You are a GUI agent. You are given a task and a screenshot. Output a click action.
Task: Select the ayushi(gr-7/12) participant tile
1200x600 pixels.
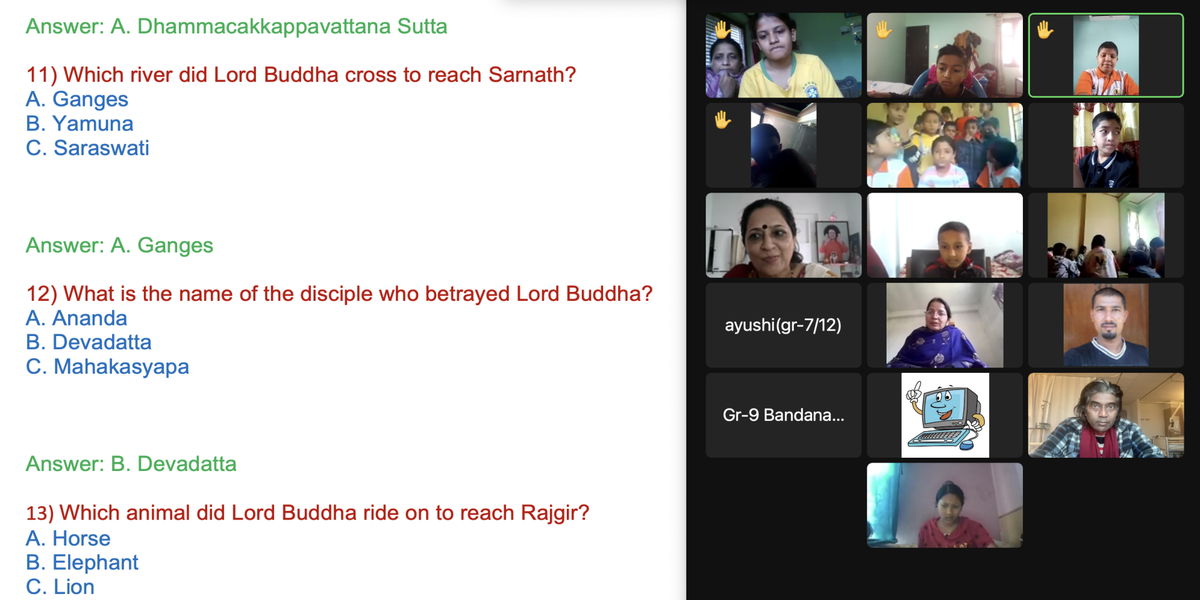pyautogui.click(x=784, y=325)
